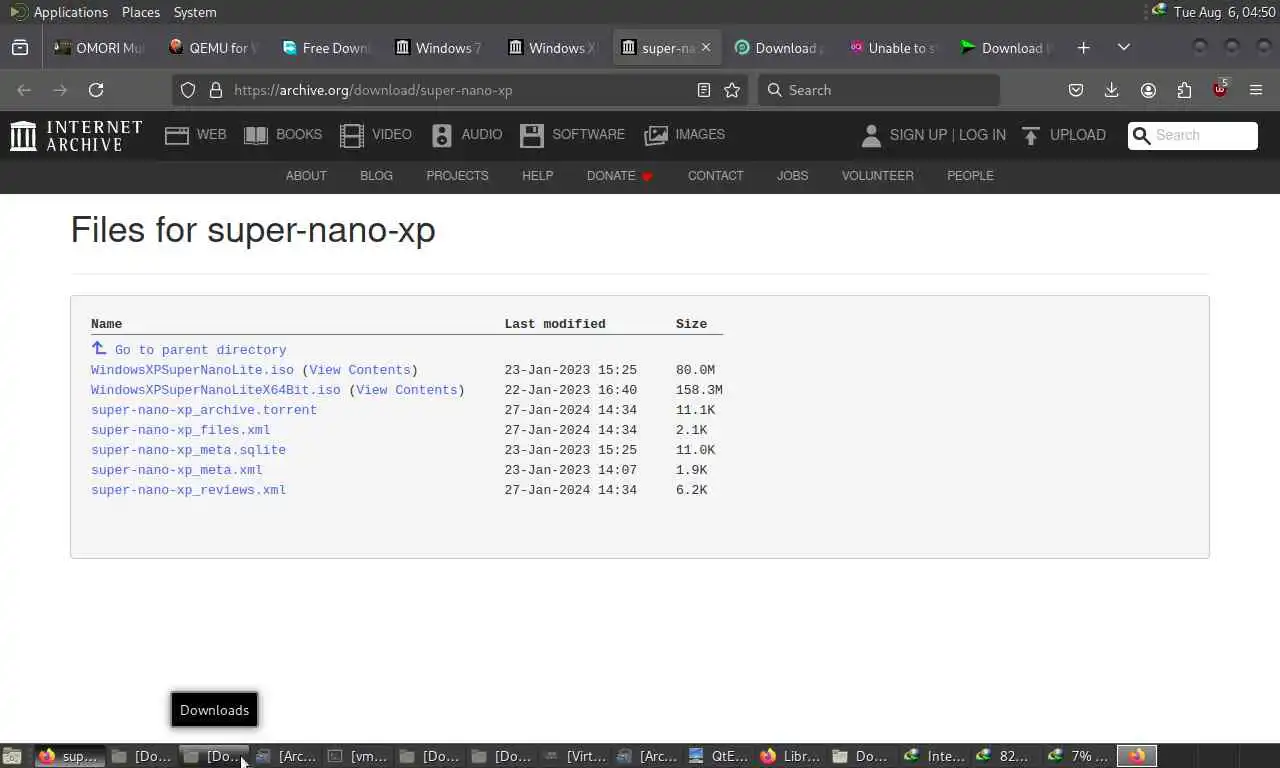Click the DONATE link with heart
Viewport: 1280px width, 768px height.
[620, 176]
